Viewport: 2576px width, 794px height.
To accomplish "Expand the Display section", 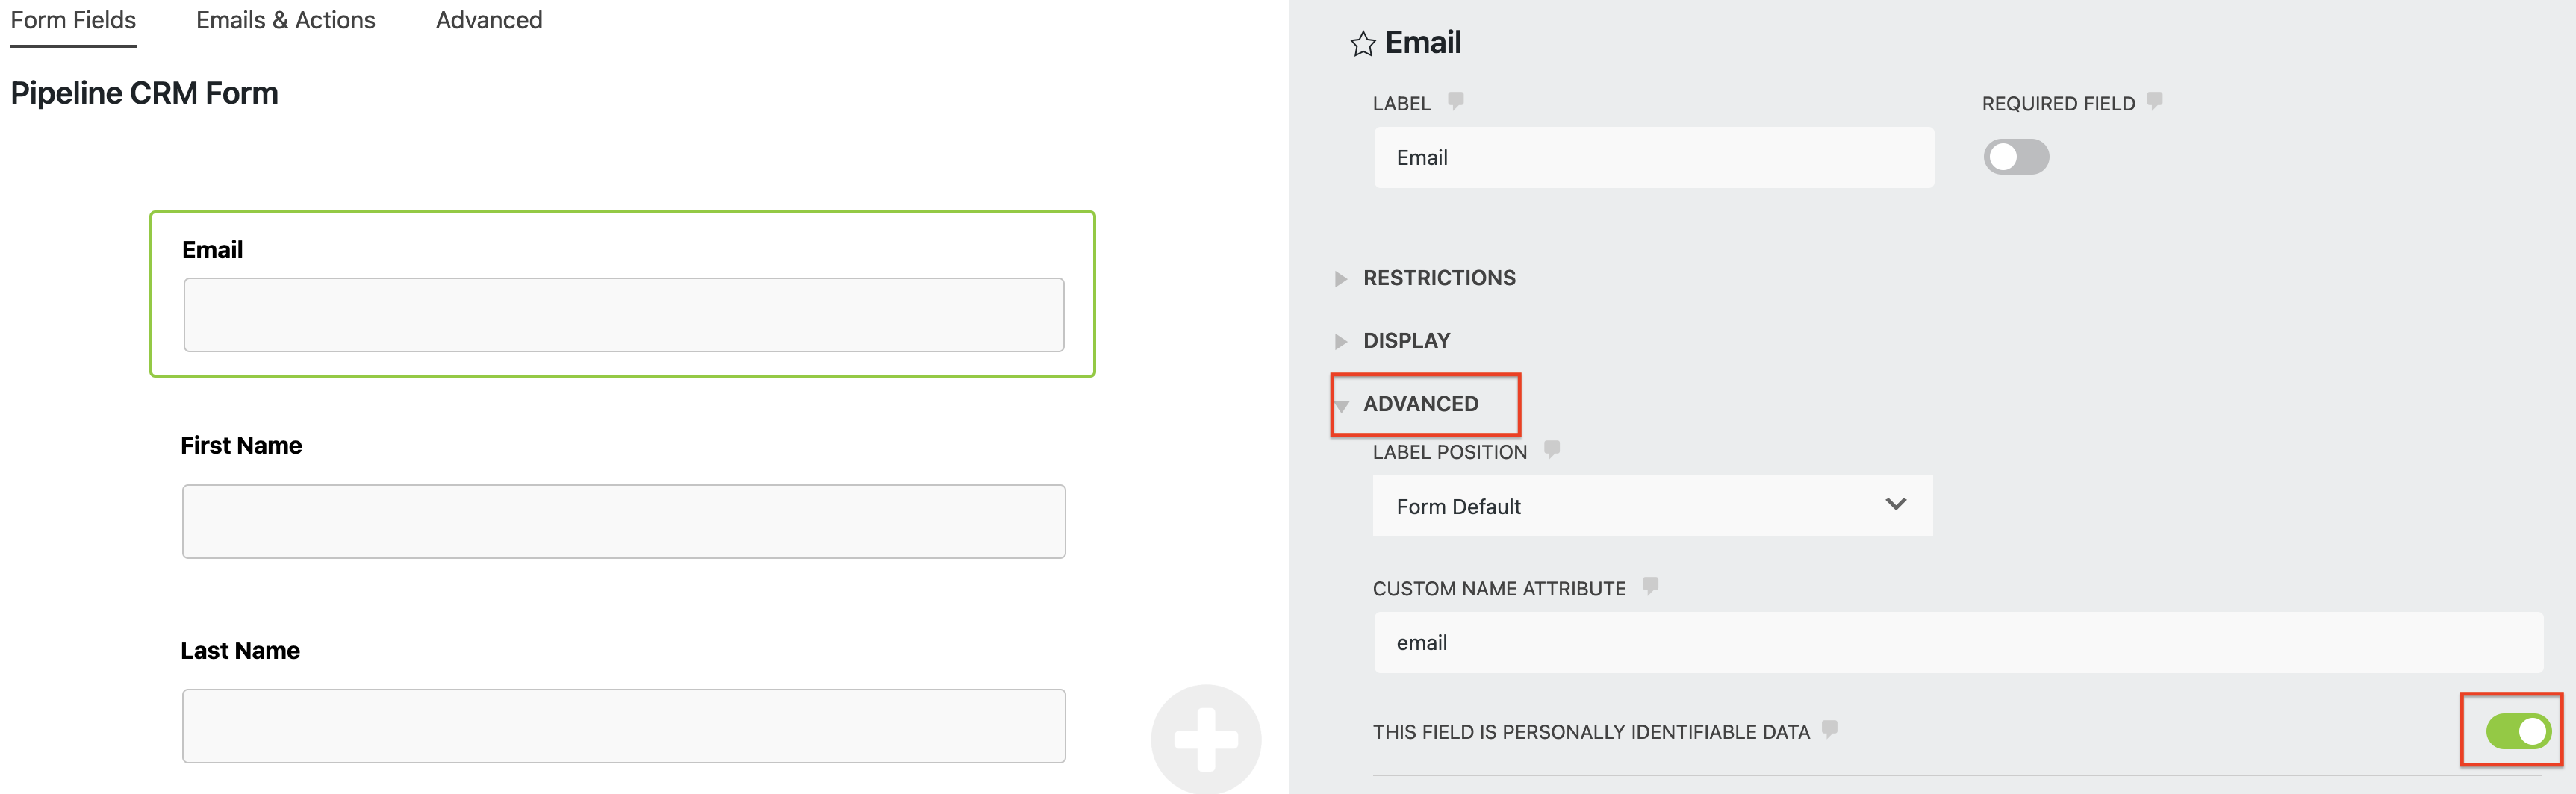I will (x=1405, y=341).
